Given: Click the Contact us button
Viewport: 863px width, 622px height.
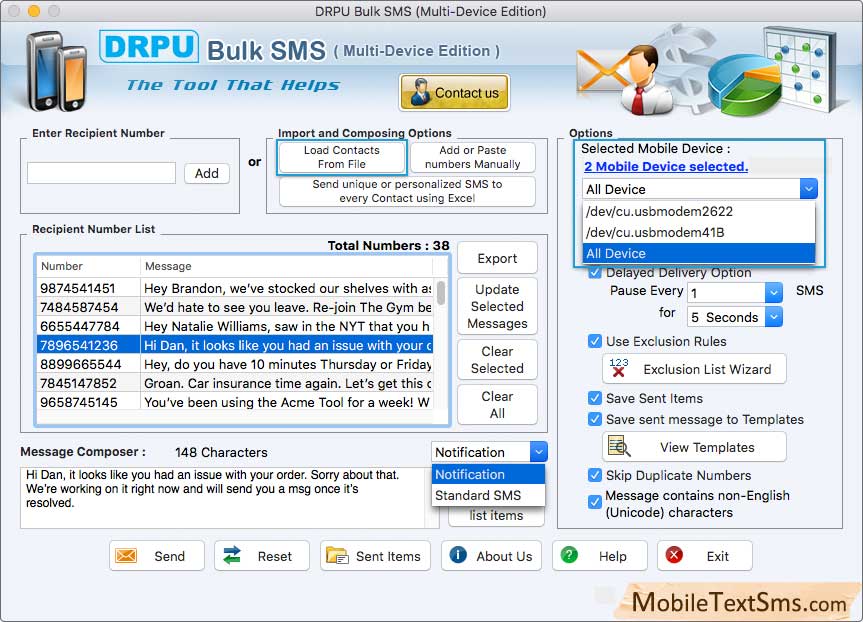Looking at the screenshot, I should pos(455,92).
